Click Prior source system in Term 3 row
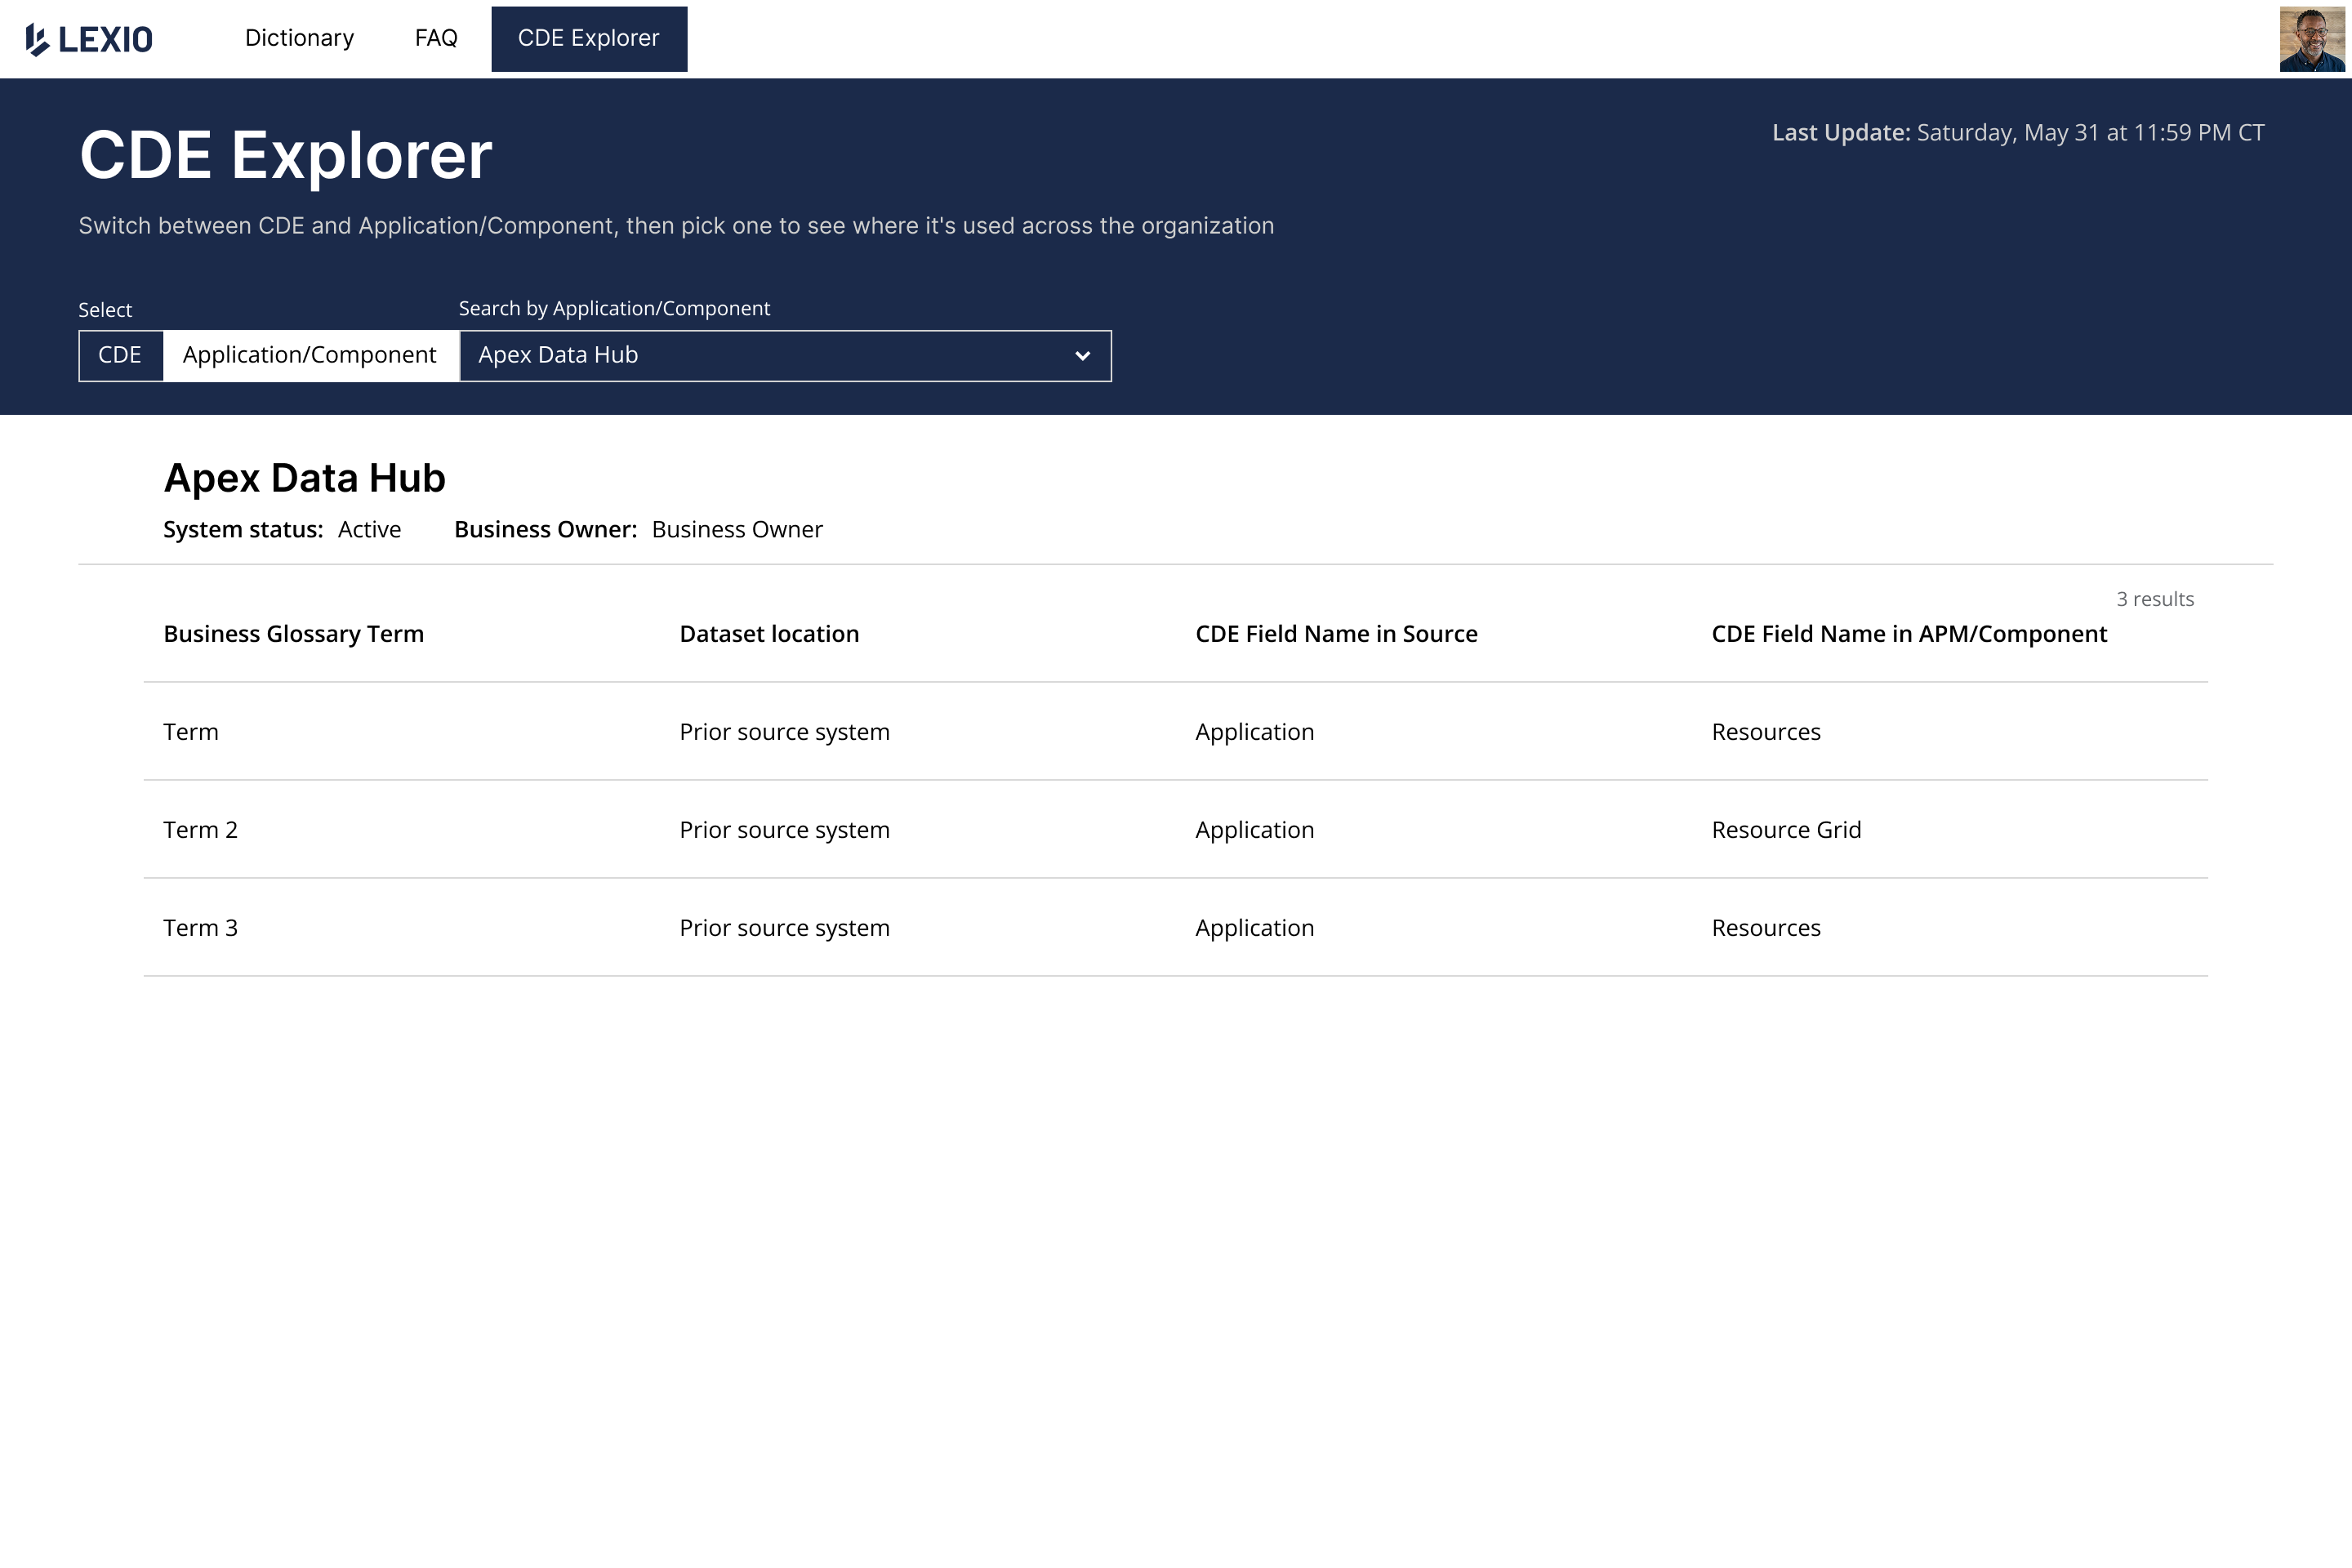 click(x=785, y=928)
